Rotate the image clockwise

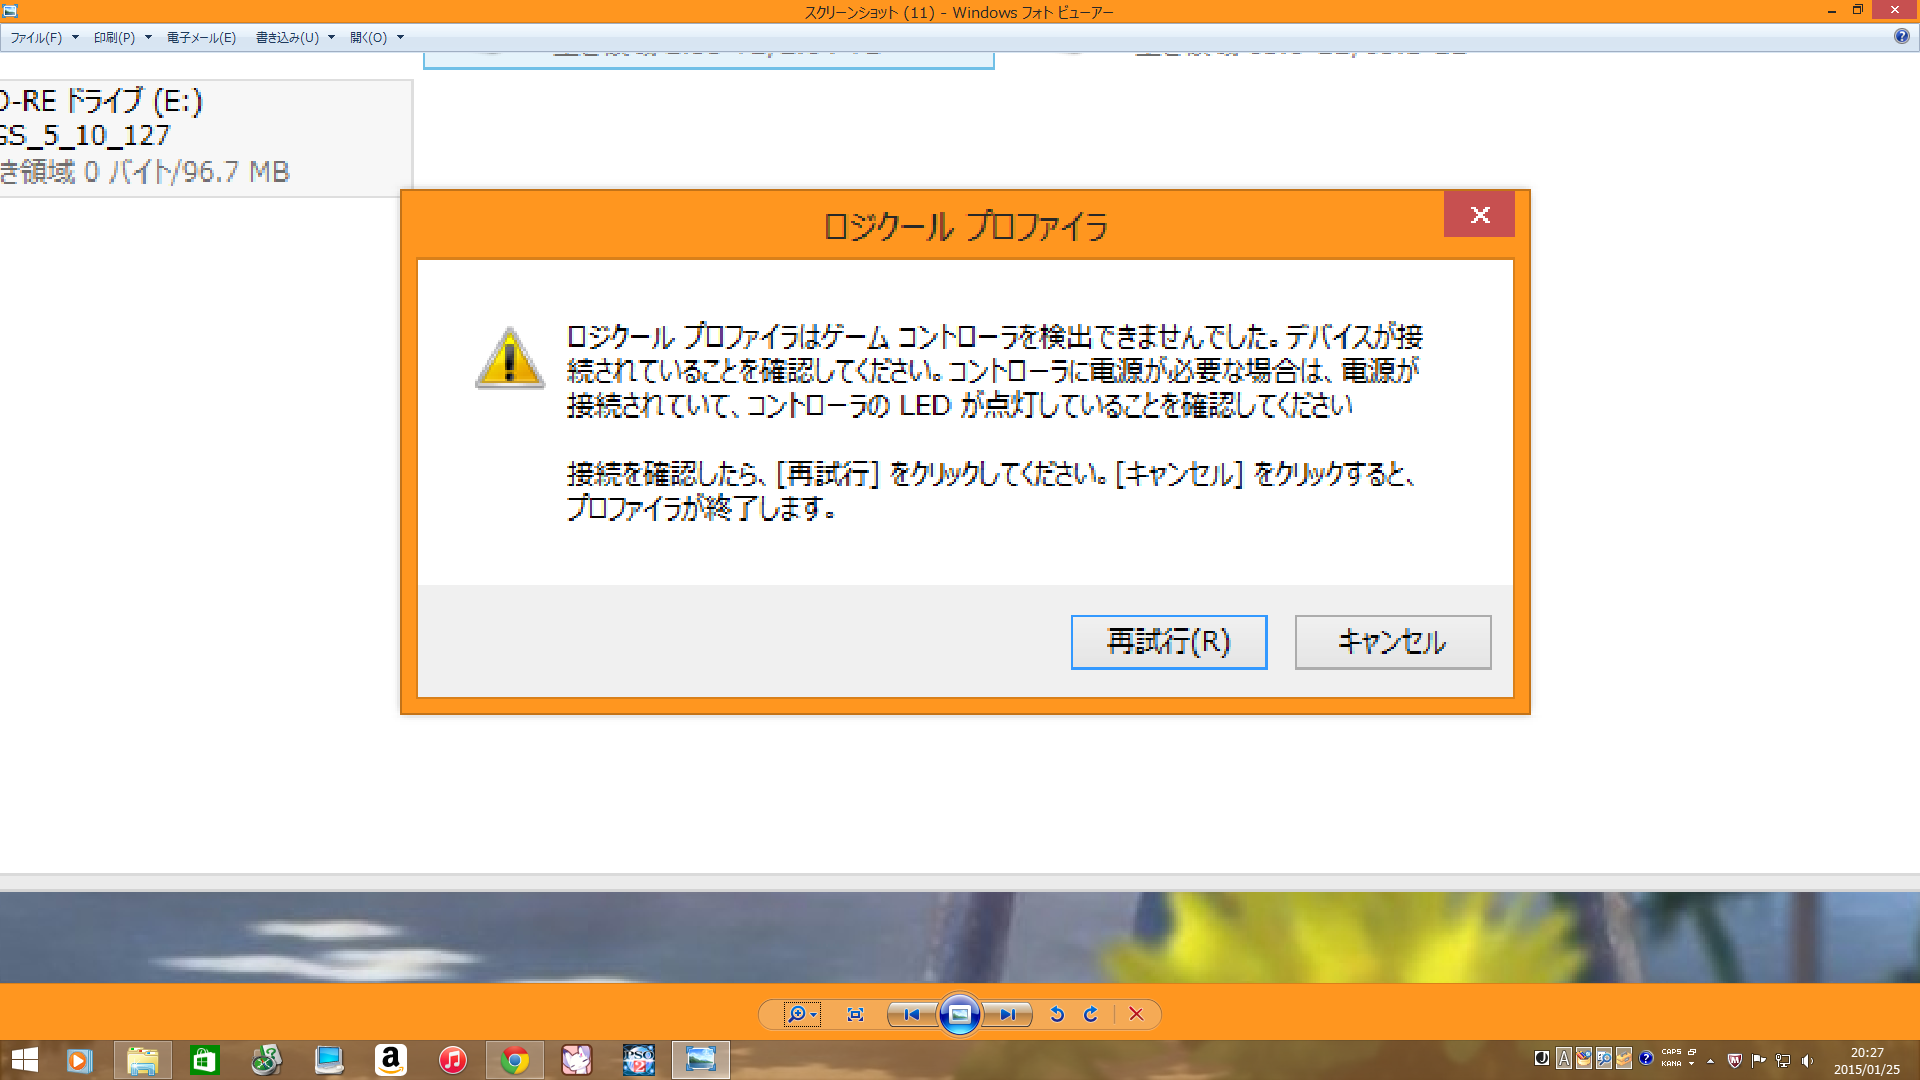pos(1091,1014)
